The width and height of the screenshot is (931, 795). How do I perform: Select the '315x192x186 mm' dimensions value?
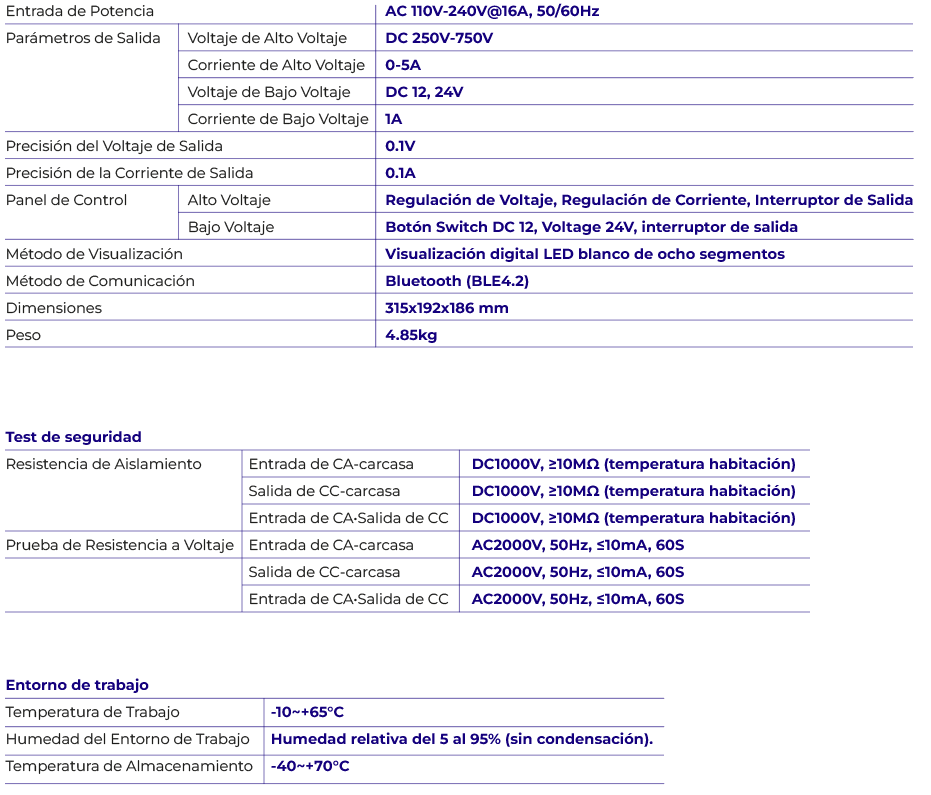pyautogui.click(x=446, y=308)
